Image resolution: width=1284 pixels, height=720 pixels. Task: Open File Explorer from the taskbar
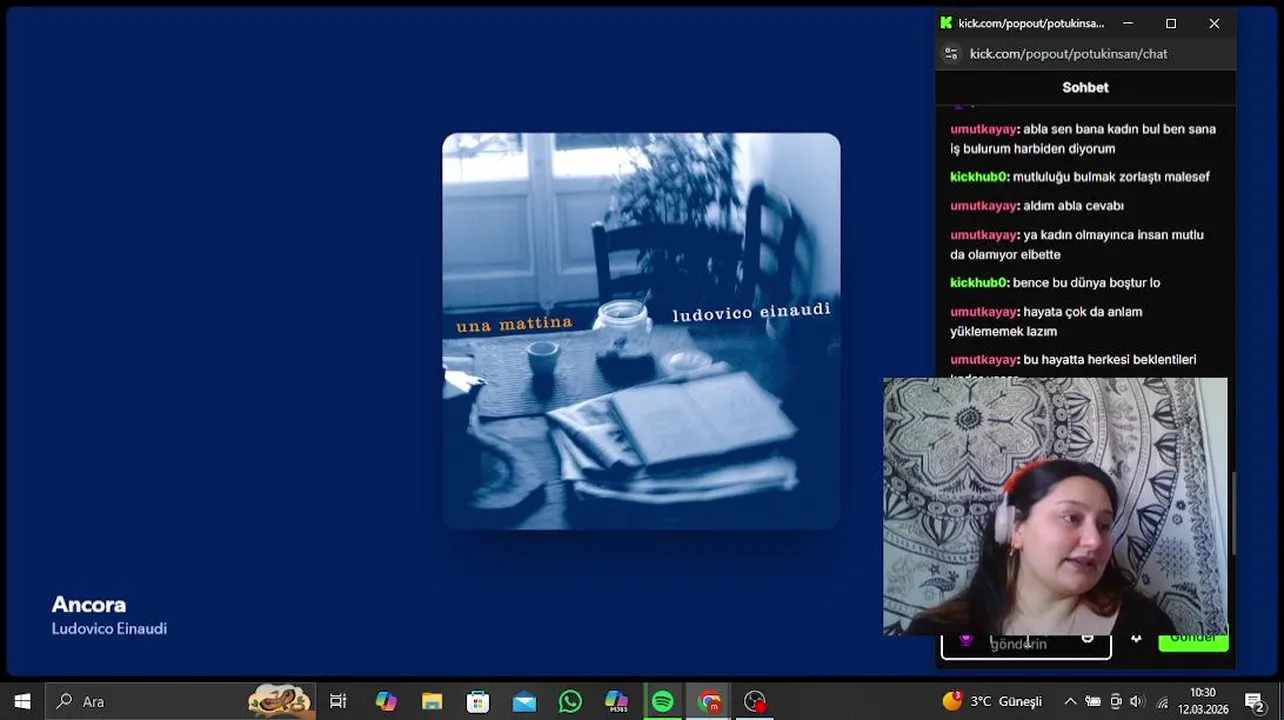(x=432, y=701)
